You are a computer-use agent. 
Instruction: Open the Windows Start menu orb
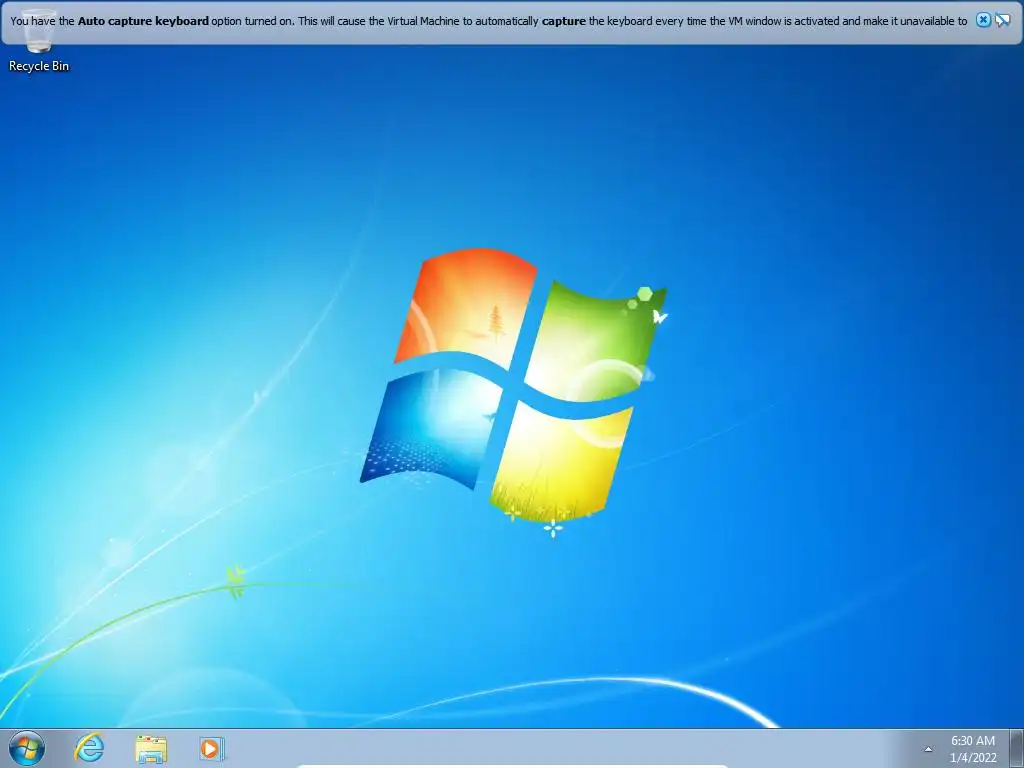[x=27, y=748]
